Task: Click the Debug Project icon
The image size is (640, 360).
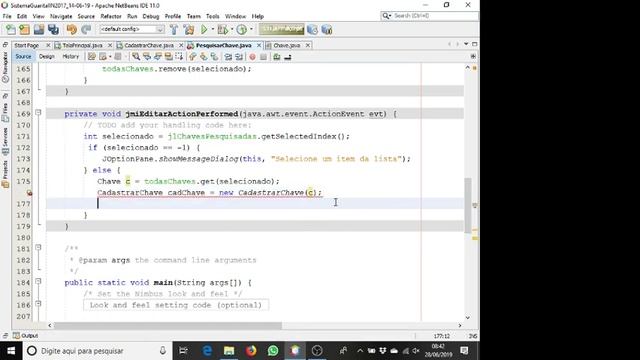Action: click(222, 29)
